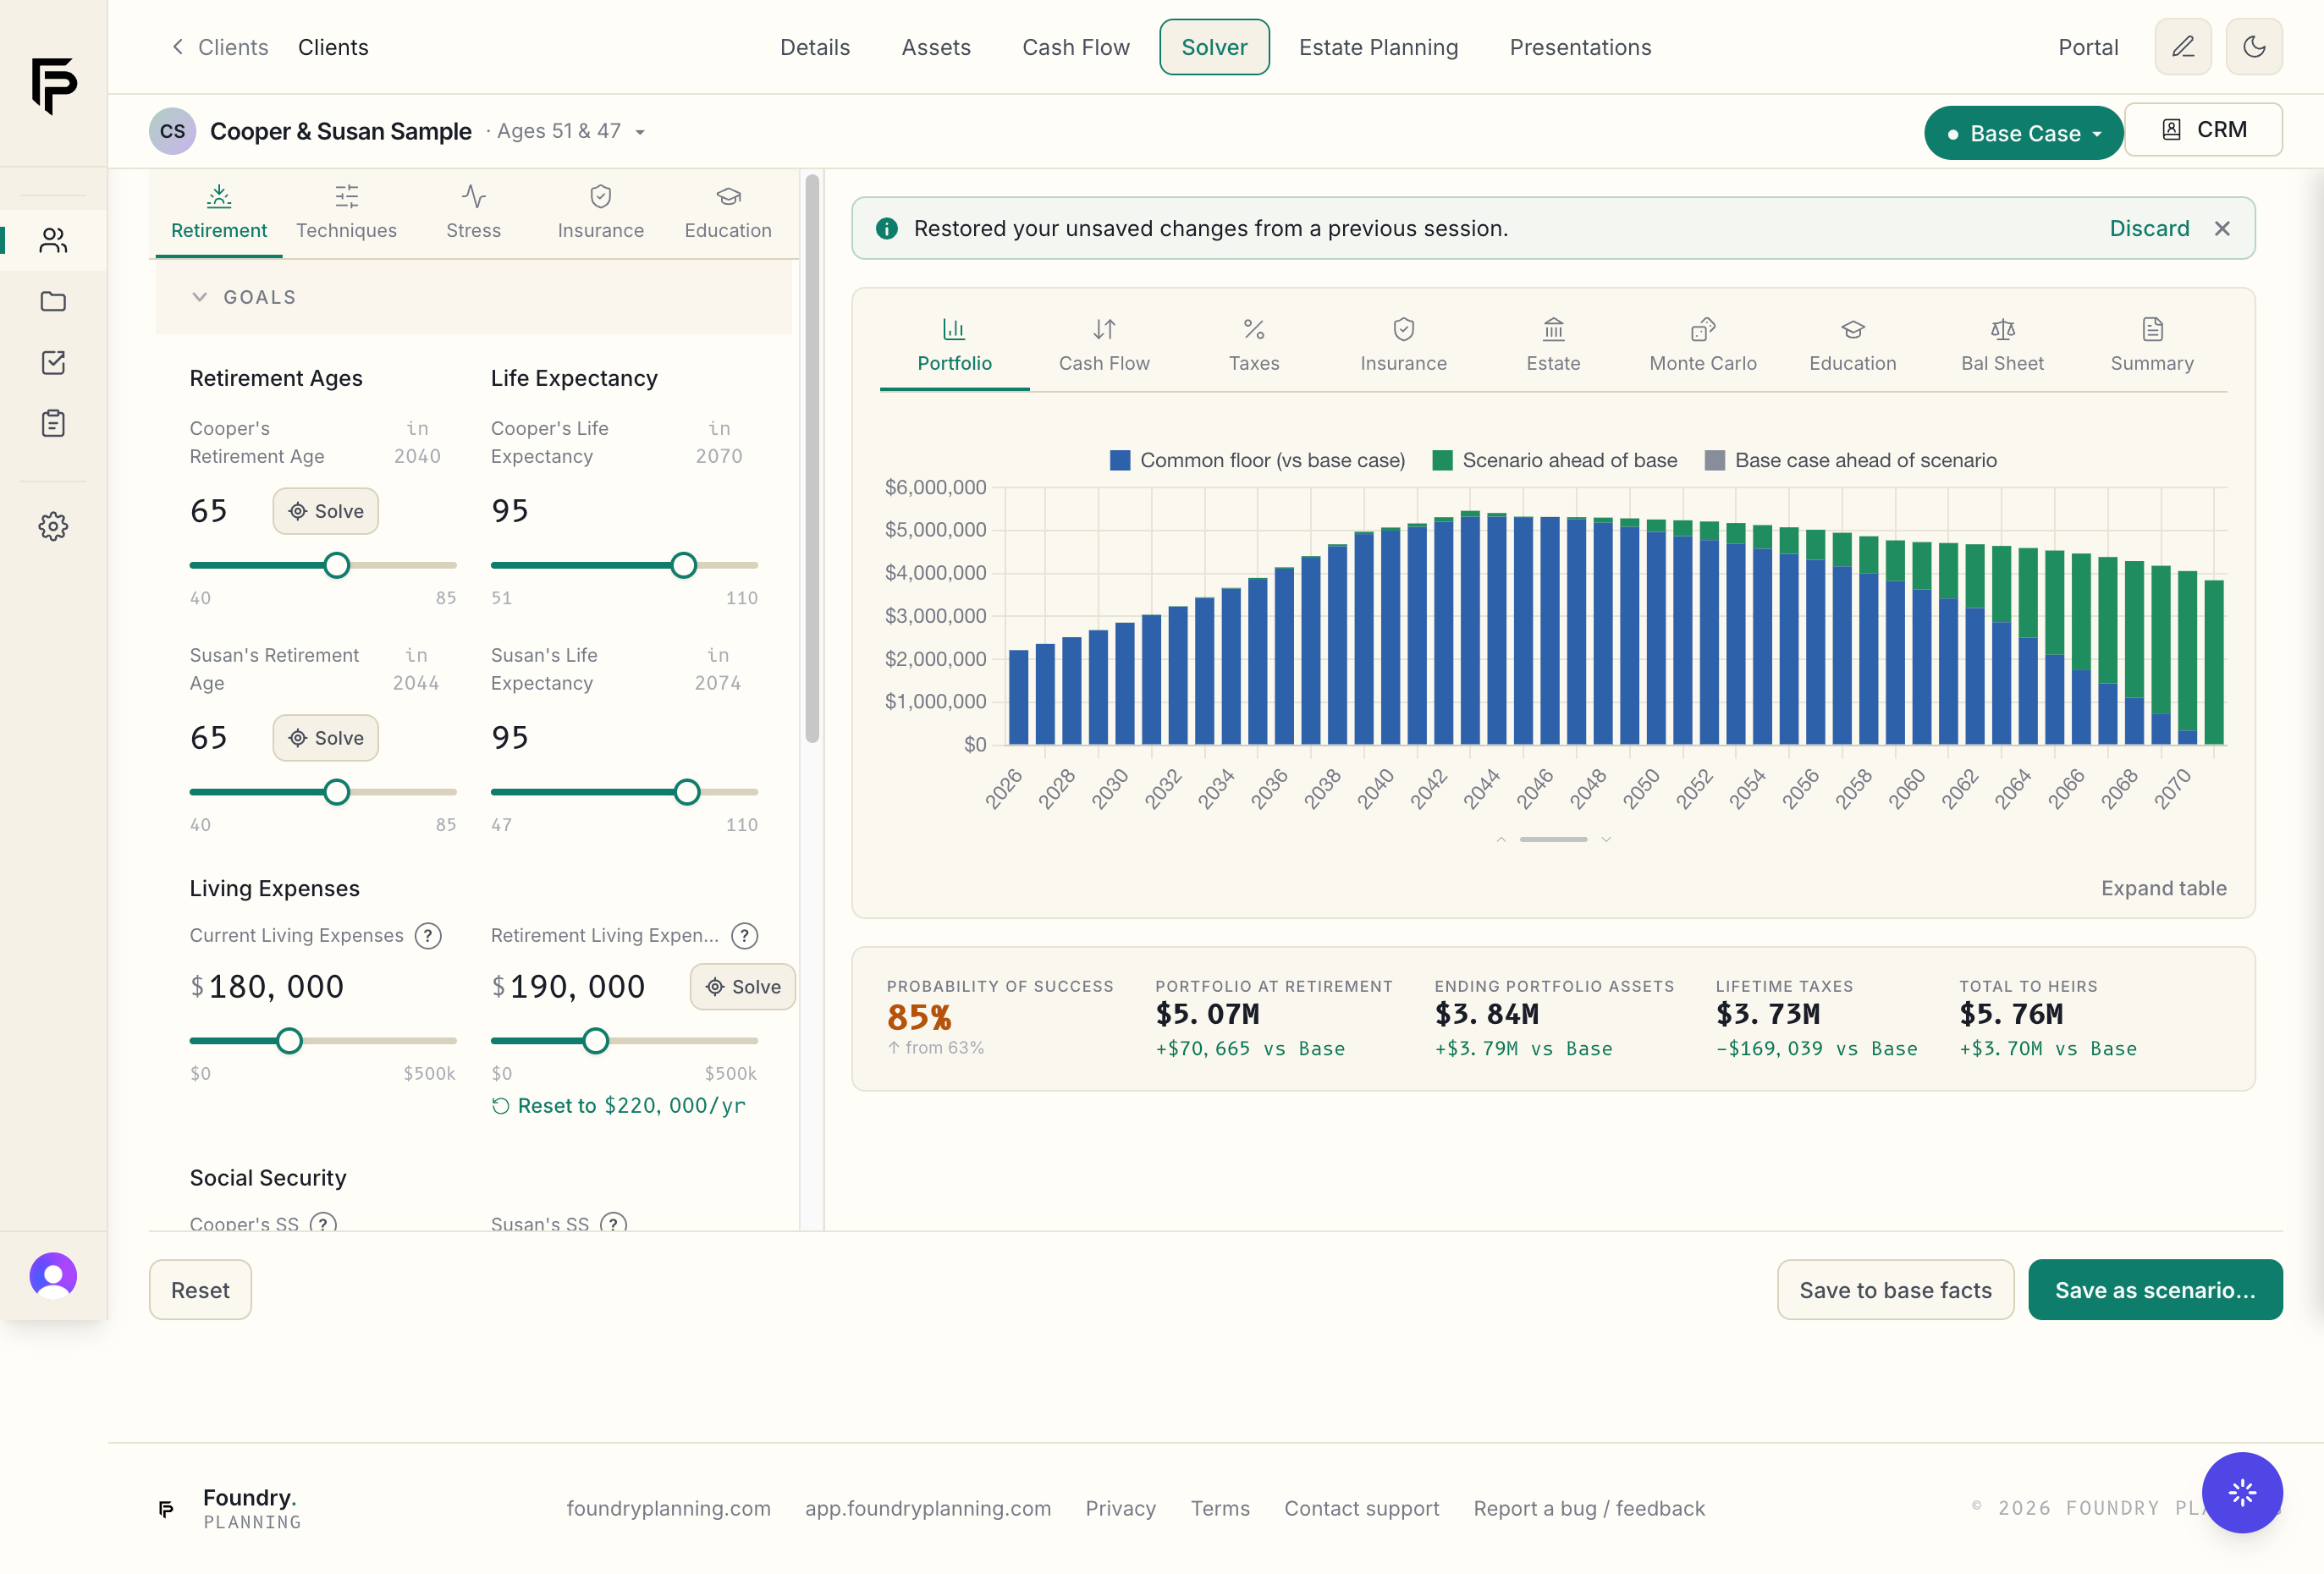Go back to Clients via chevron

point(178,47)
